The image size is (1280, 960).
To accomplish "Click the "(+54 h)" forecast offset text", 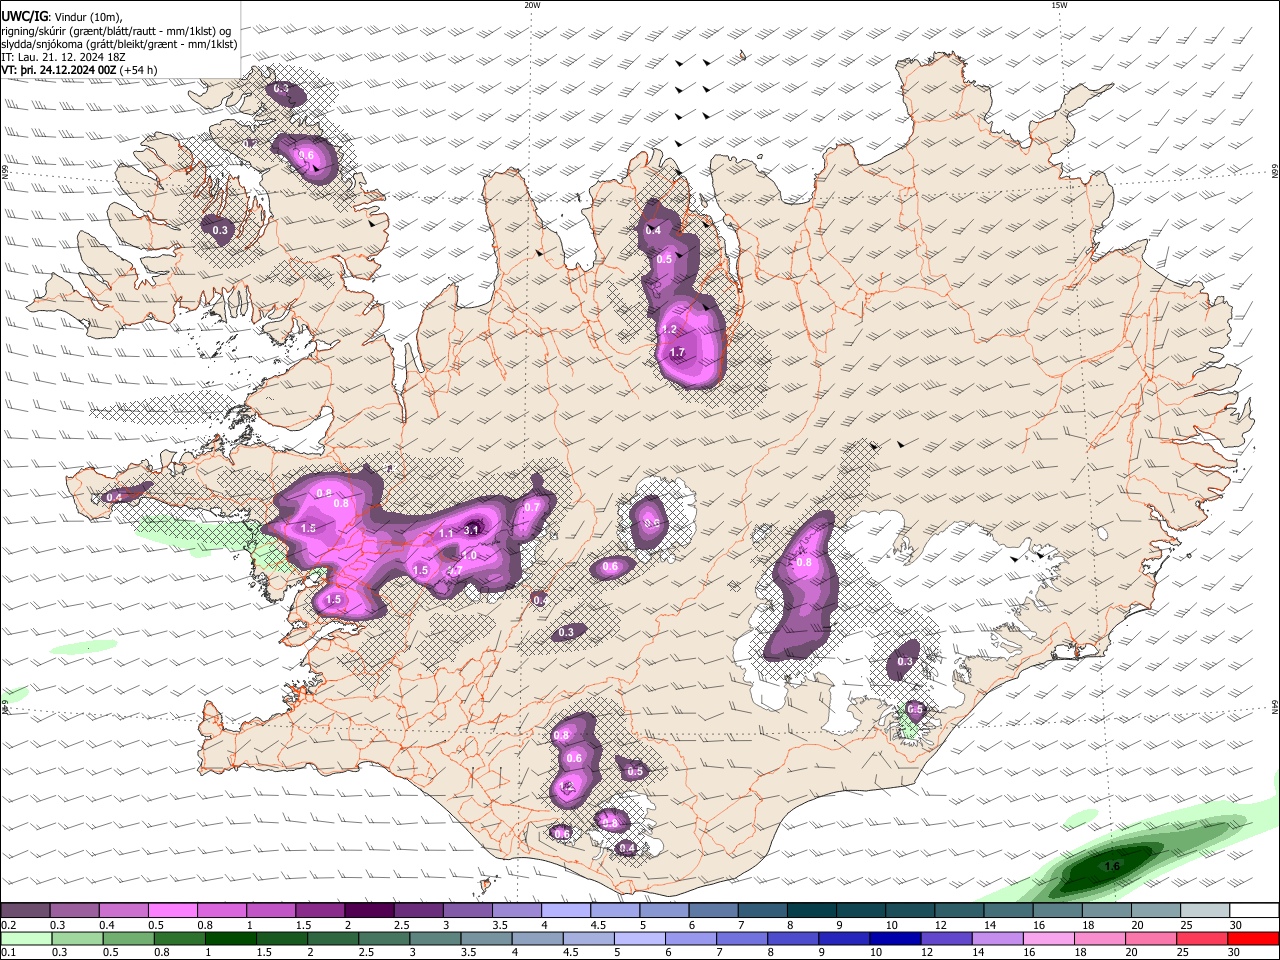I will 139,70.
